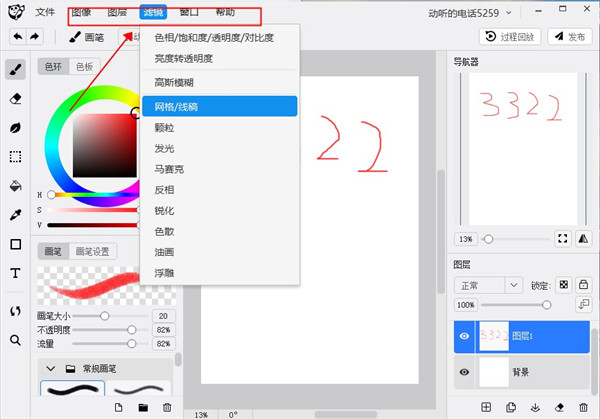600x419 pixels.
Task: Click the flip mirror icon in navigator
Action: coord(583,239)
